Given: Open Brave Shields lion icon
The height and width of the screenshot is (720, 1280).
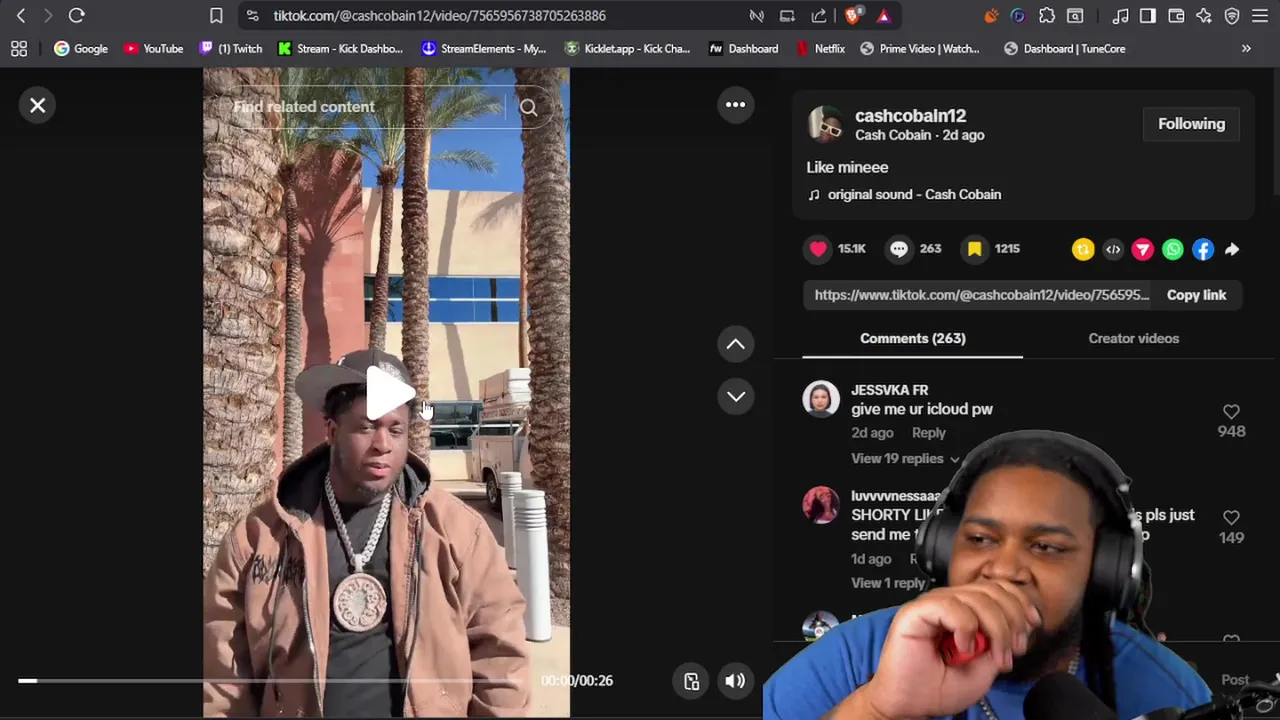Looking at the screenshot, I should 853,16.
